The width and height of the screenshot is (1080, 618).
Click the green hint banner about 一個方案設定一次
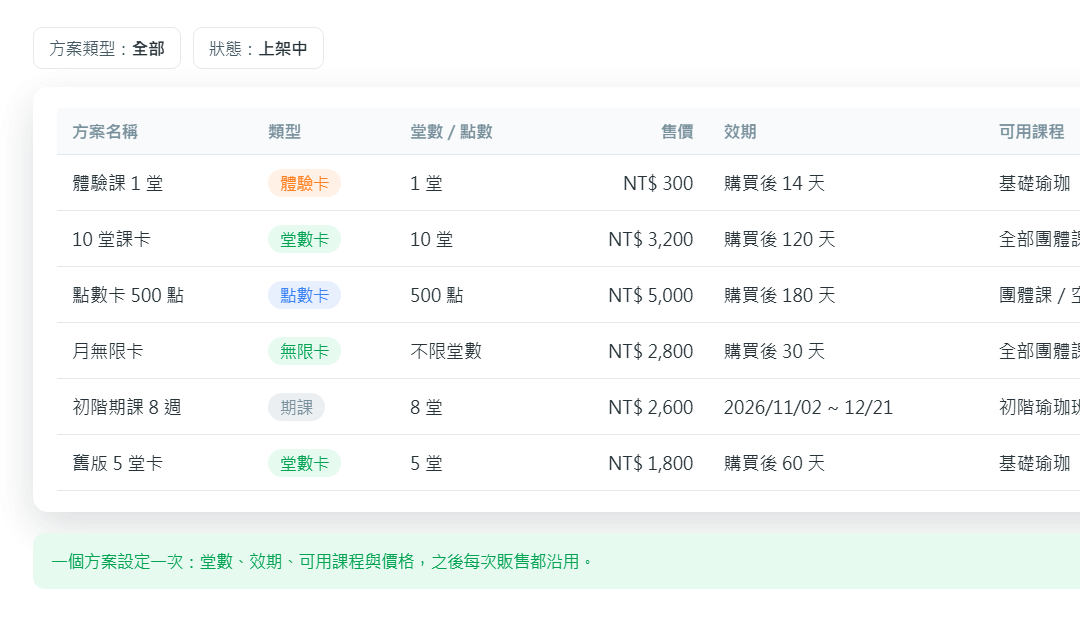pyautogui.click(x=557, y=561)
